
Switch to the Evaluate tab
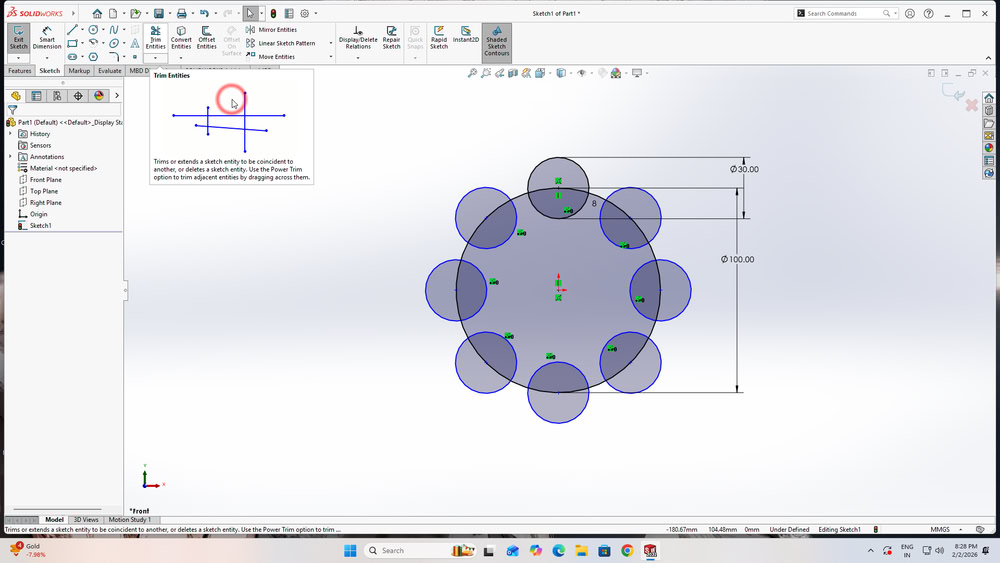110,71
